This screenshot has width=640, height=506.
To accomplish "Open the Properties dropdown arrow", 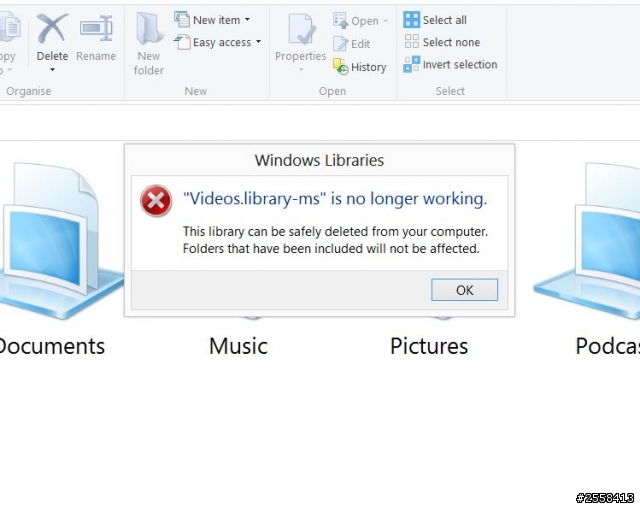I will point(301,70).
